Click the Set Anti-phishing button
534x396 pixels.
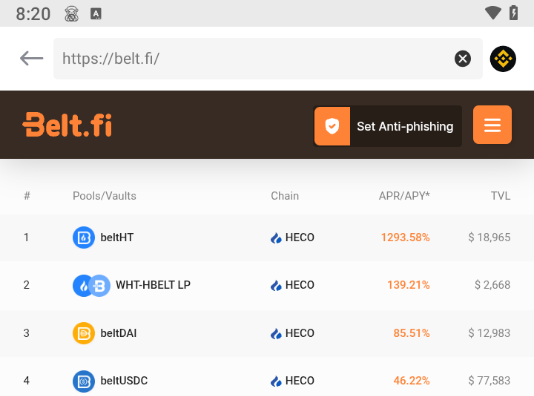coord(388,126)
